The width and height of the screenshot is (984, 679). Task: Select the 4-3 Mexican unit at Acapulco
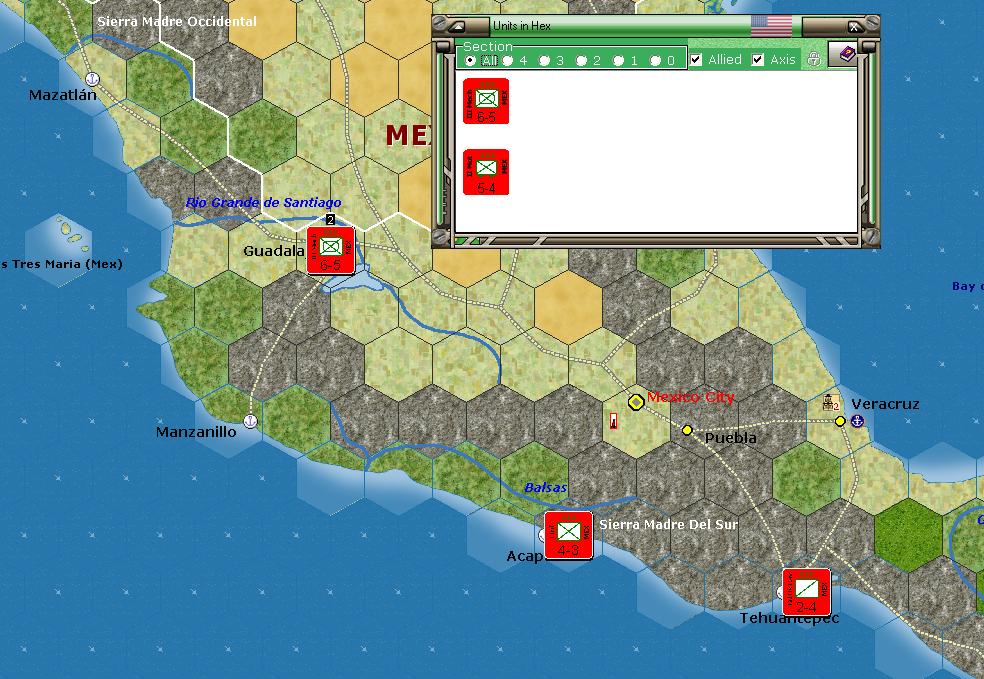click(569, 535)
